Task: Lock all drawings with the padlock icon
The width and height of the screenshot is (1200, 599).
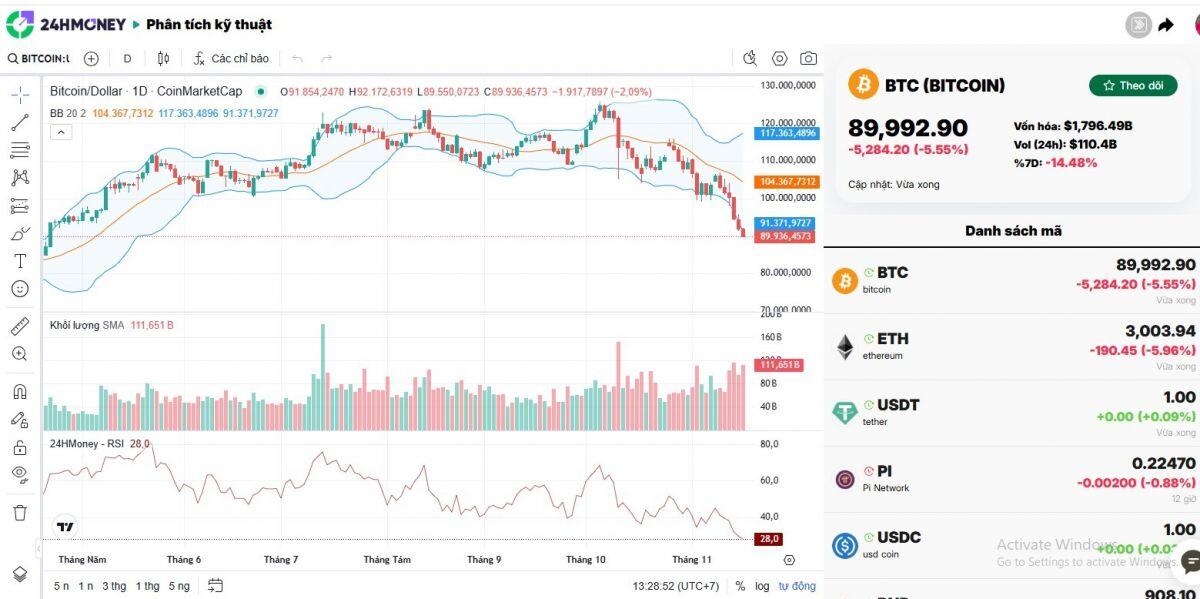Action: [x=20, y=447]
